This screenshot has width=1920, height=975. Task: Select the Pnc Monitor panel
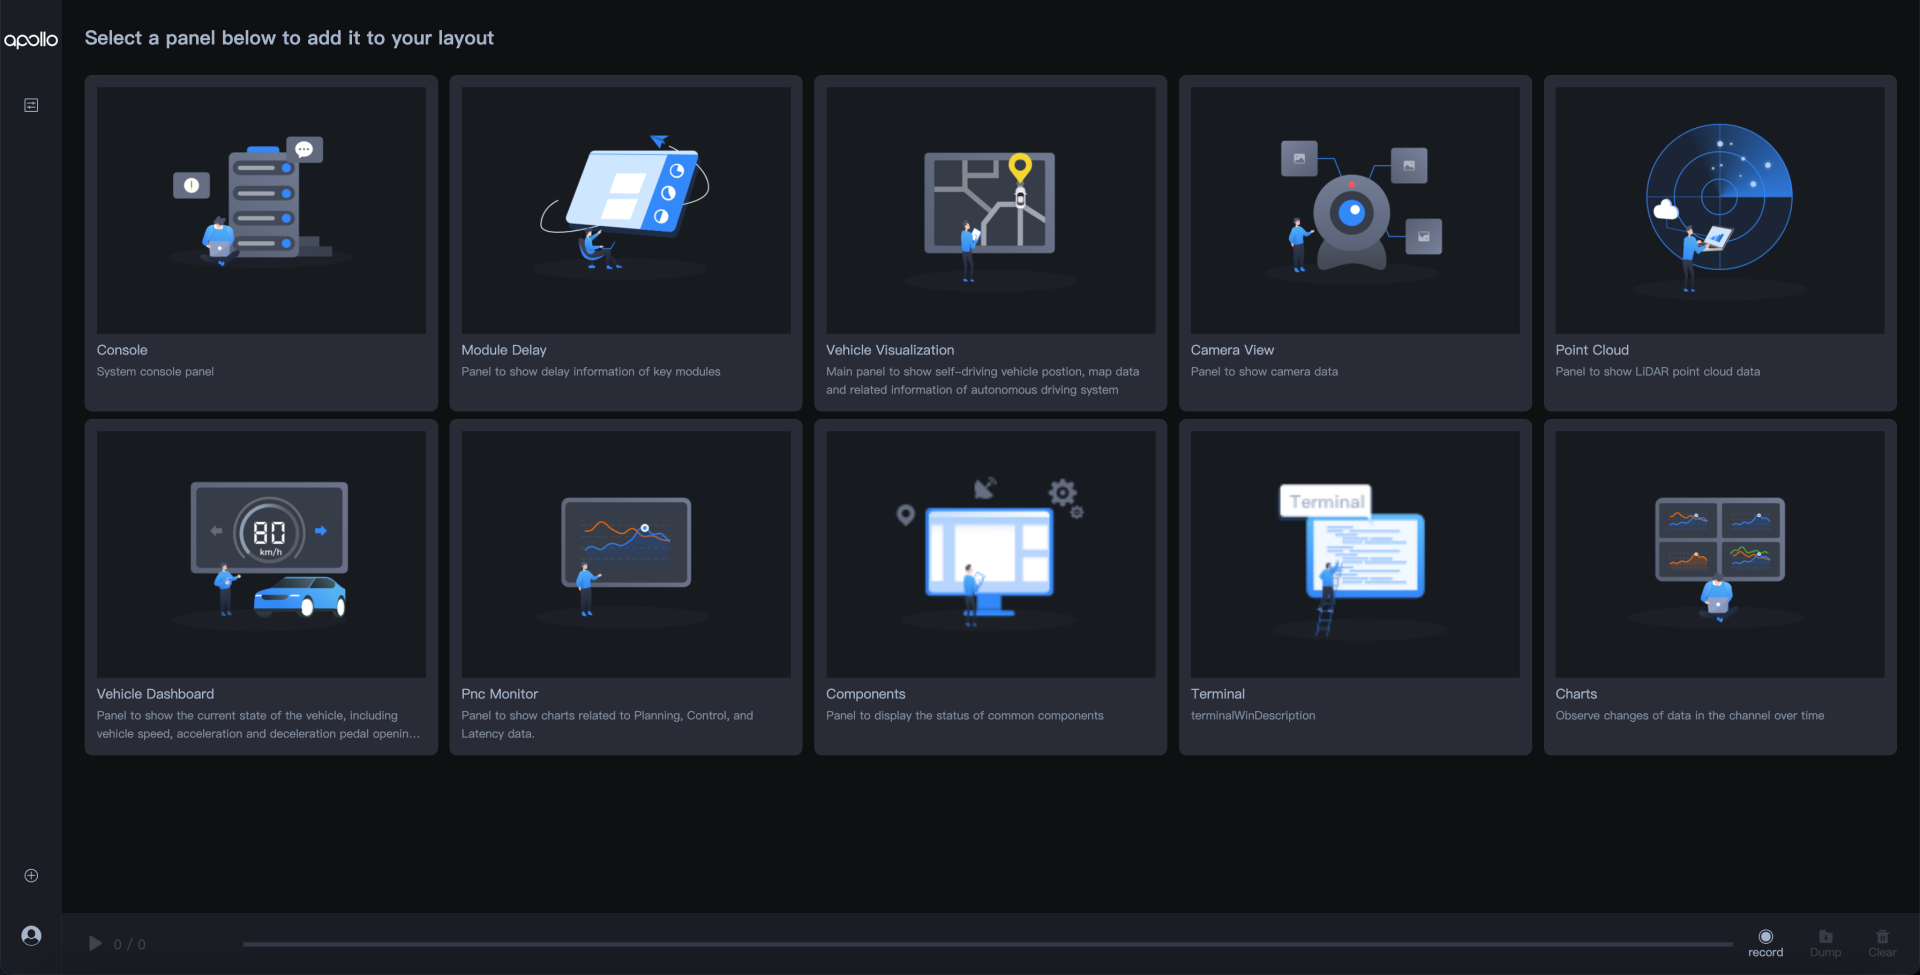[x=625, y=586]
